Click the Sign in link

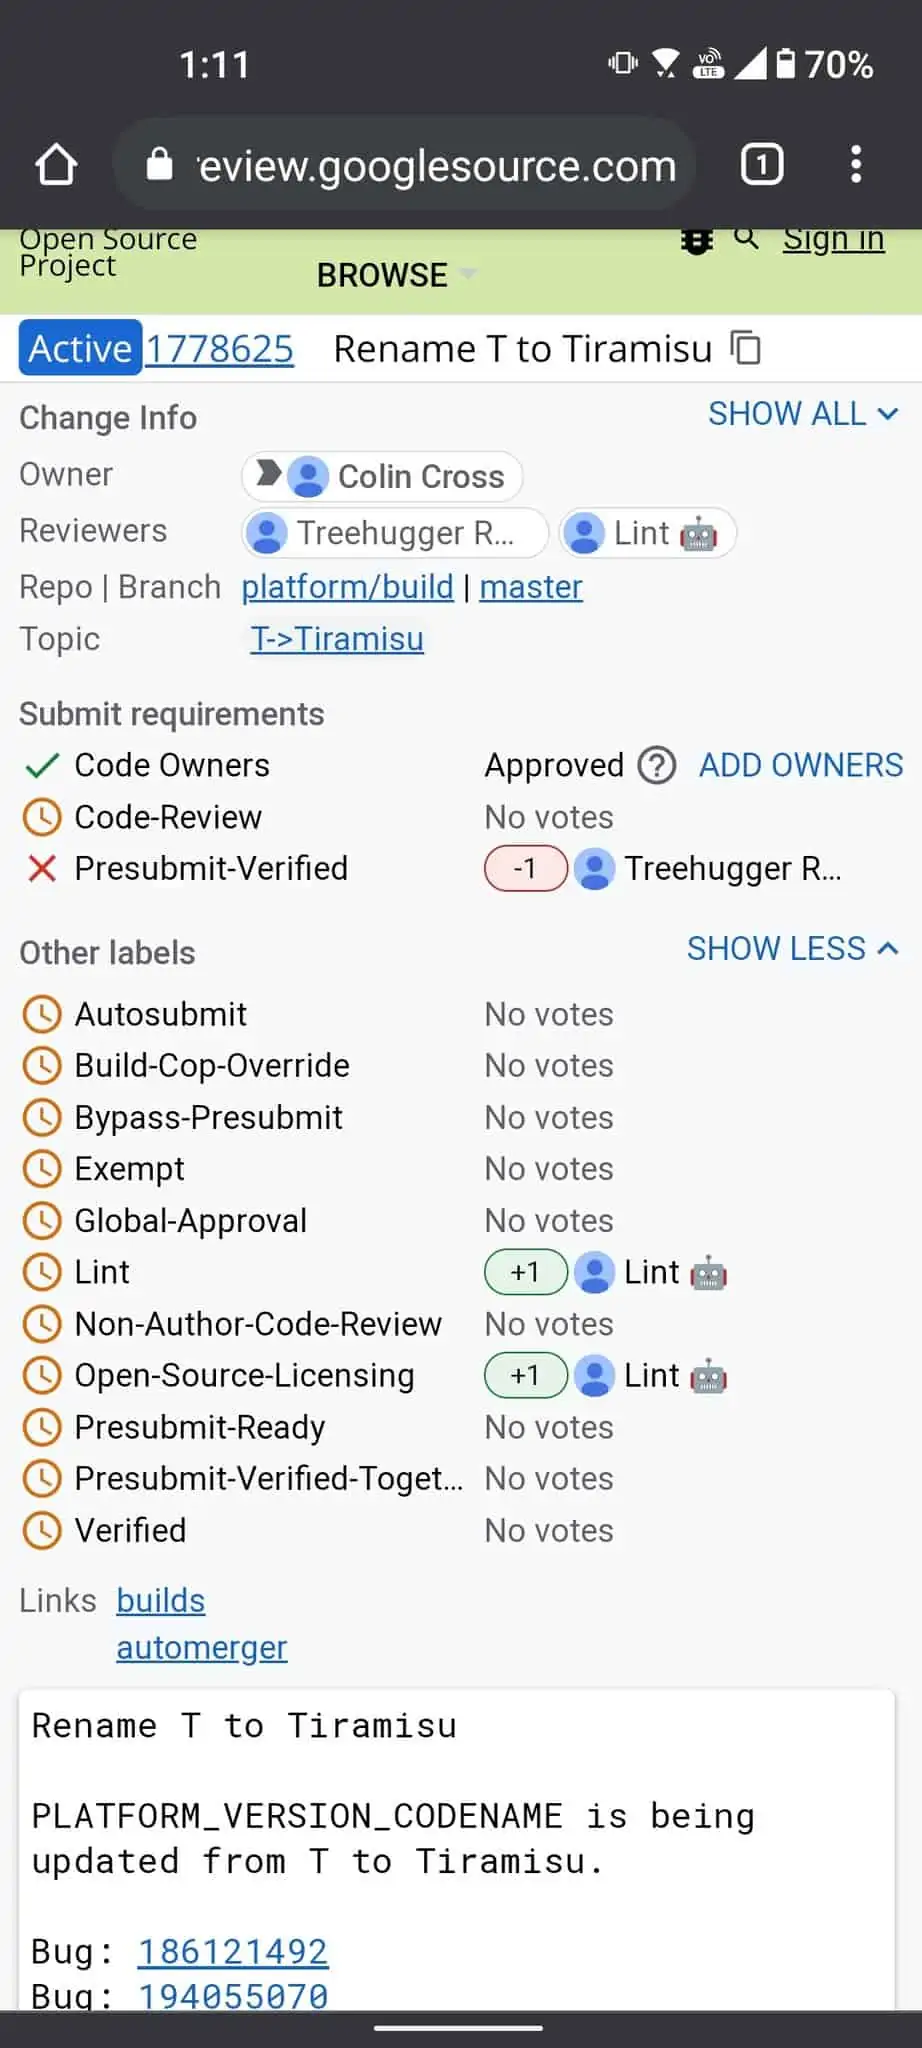coord(833,240)
